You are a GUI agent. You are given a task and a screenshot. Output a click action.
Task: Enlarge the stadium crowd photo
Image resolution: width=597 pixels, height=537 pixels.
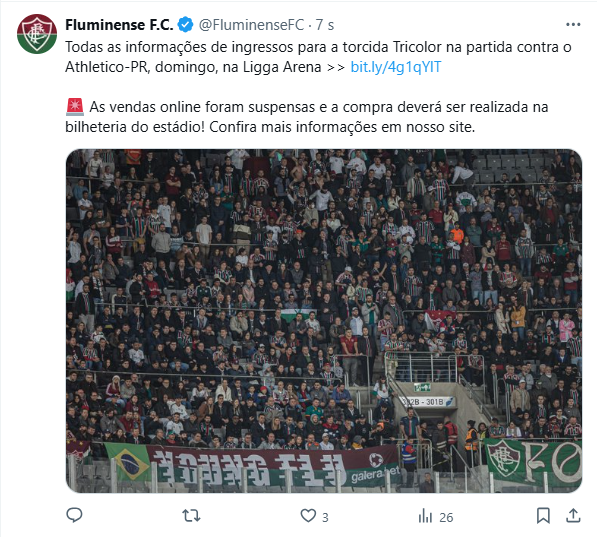[324, 321]
